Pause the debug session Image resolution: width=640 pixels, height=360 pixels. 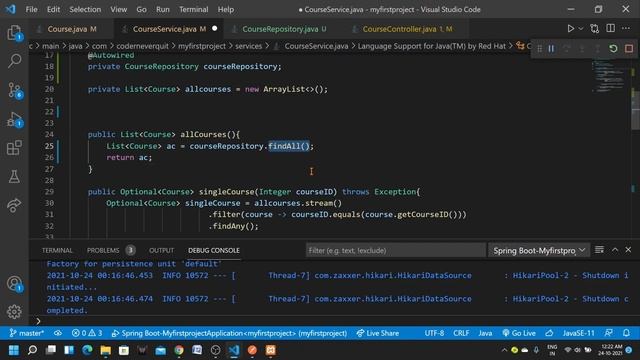pos(551,49)
